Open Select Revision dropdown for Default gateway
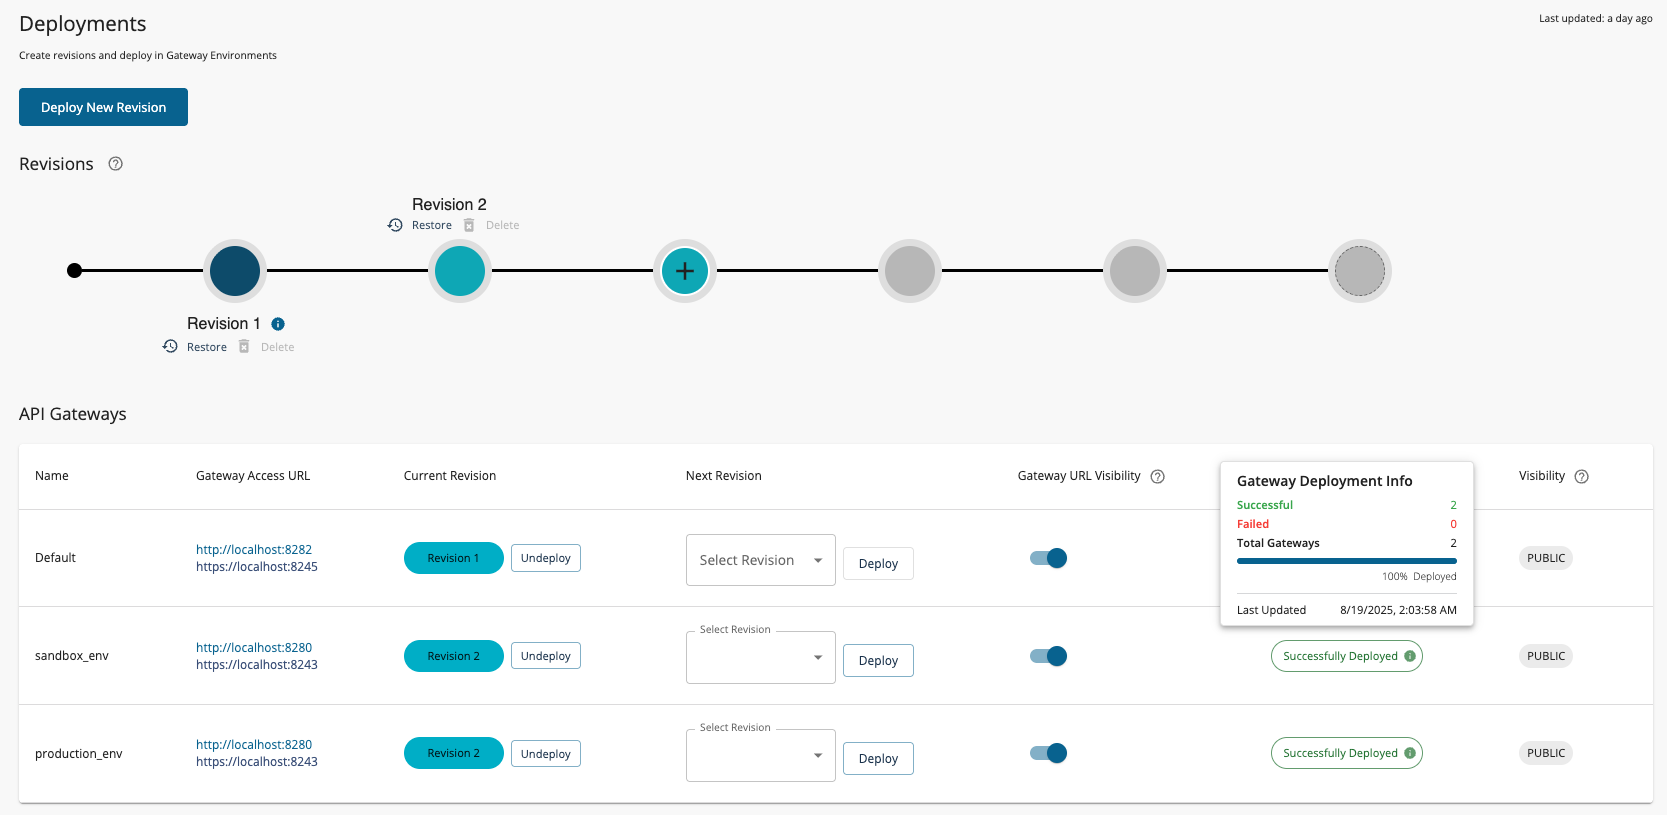Image resolution: width=1667 pixels, height=815 pixels. coord(760,560)
